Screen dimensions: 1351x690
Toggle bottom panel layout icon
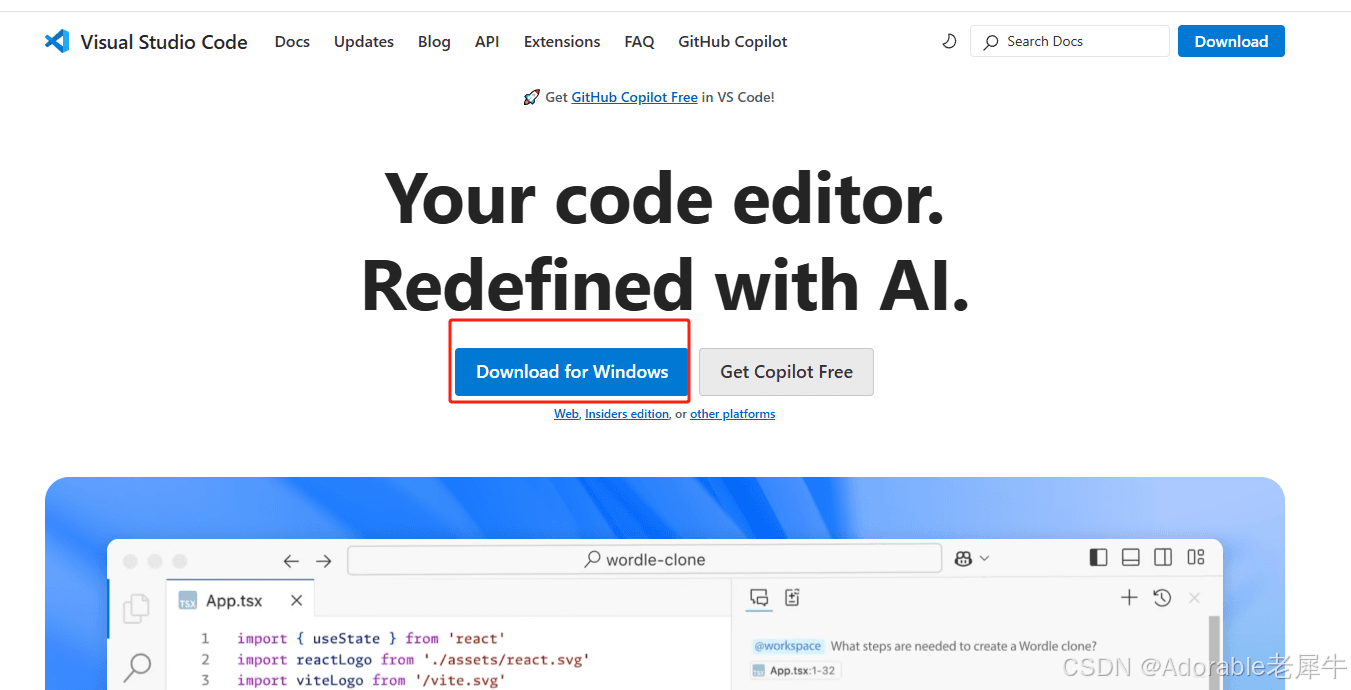click(x=1130, y=557)
